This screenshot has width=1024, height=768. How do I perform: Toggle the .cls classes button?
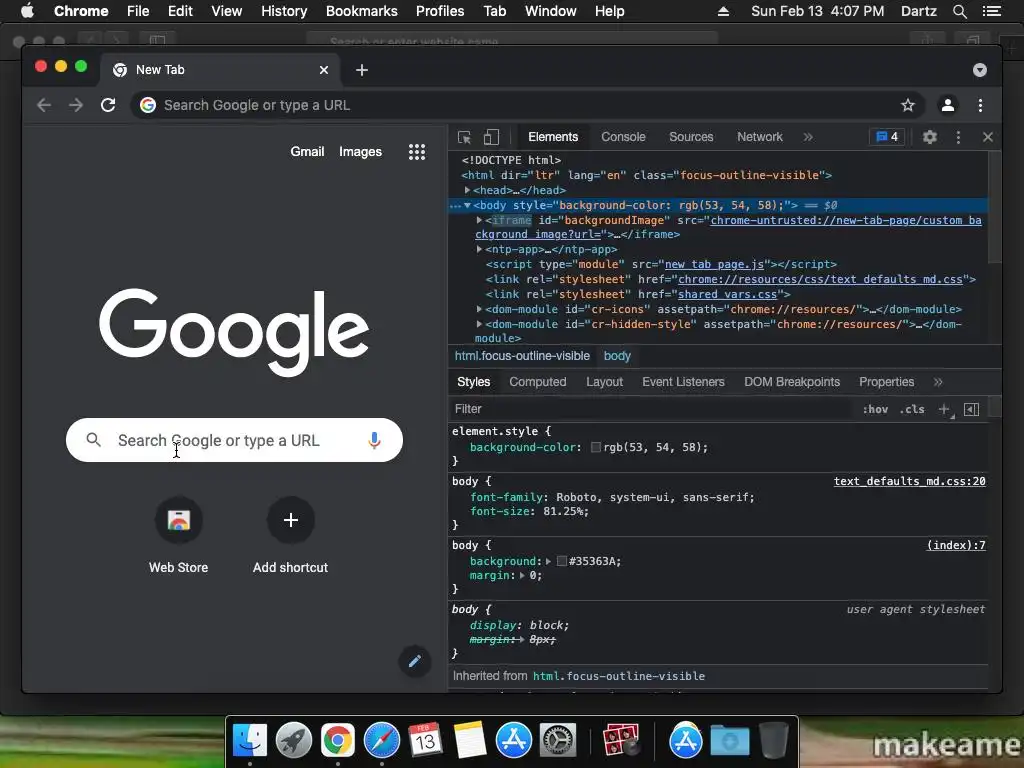(x=912, y=409)
